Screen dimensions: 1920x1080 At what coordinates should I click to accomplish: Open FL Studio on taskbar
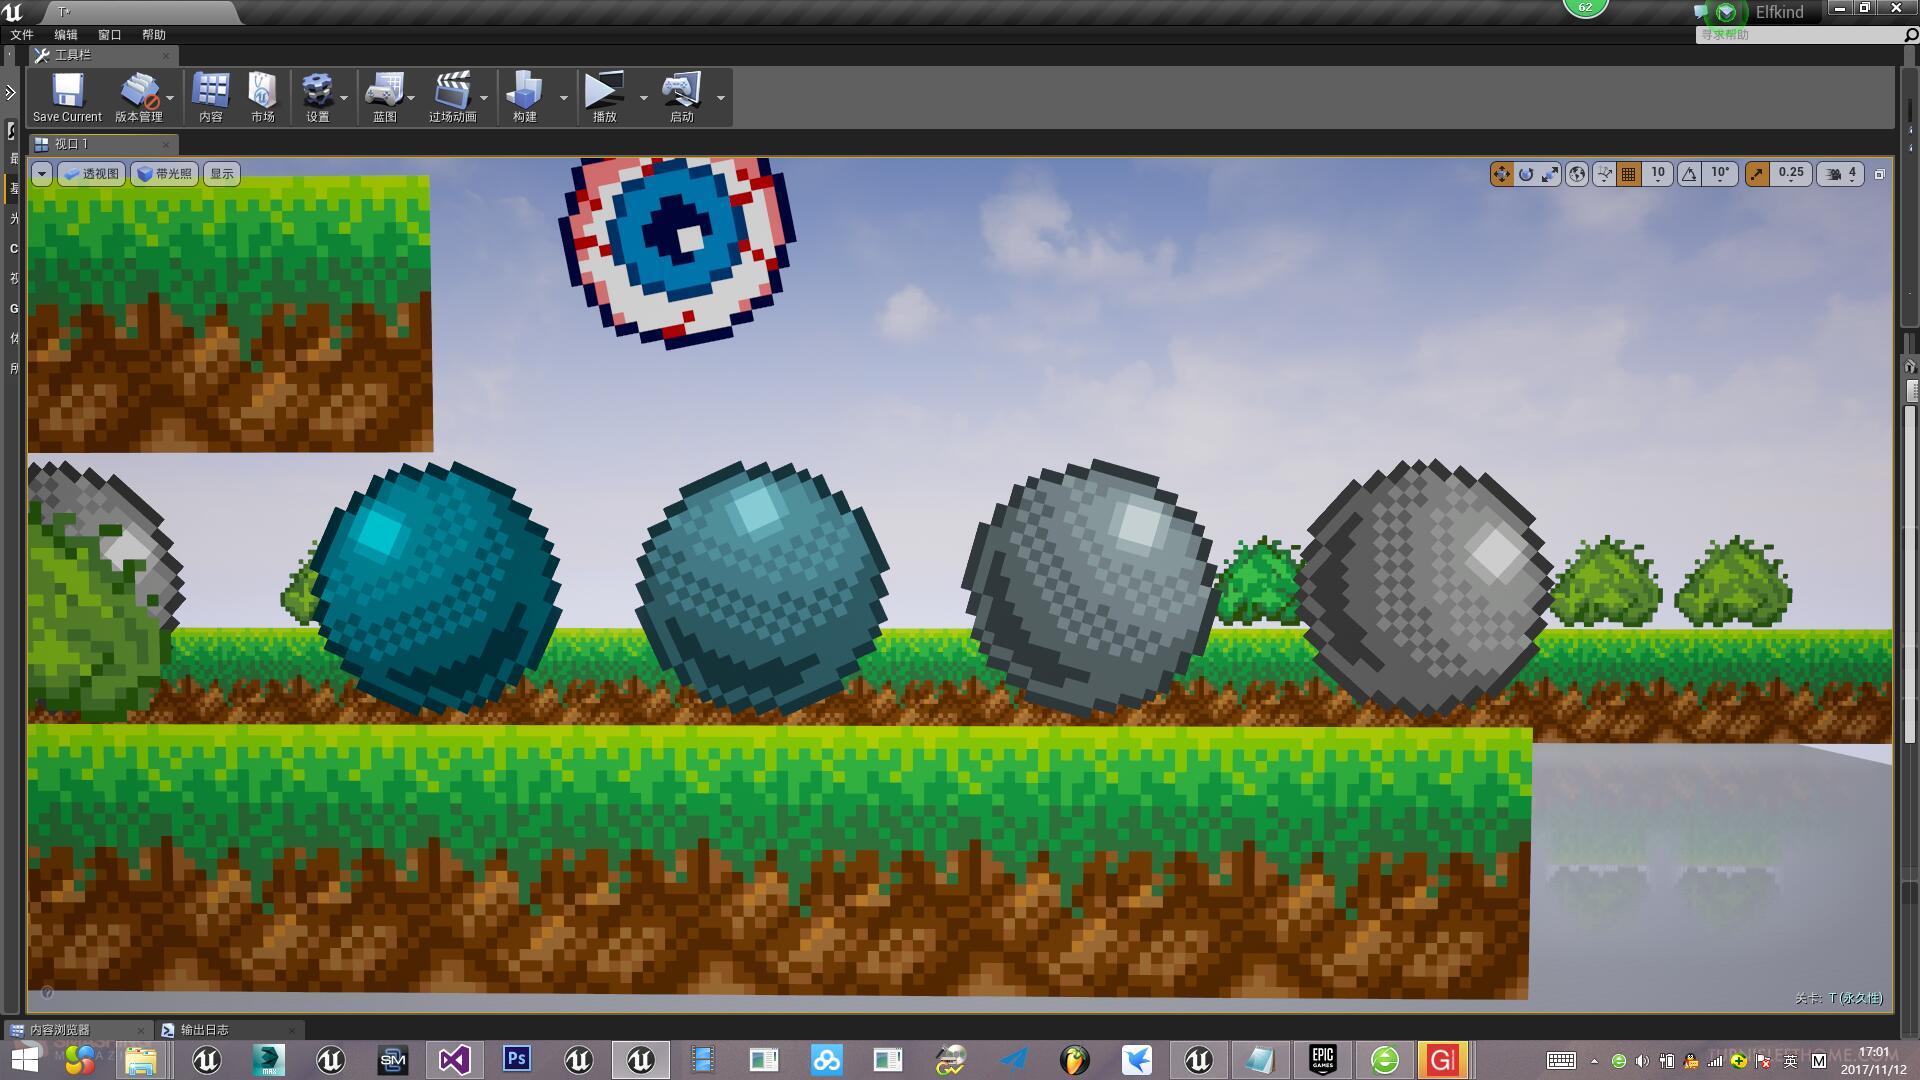click(1075, 1060)
